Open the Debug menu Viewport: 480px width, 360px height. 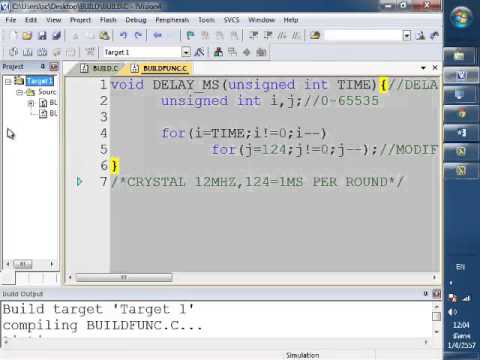(136, 20)
